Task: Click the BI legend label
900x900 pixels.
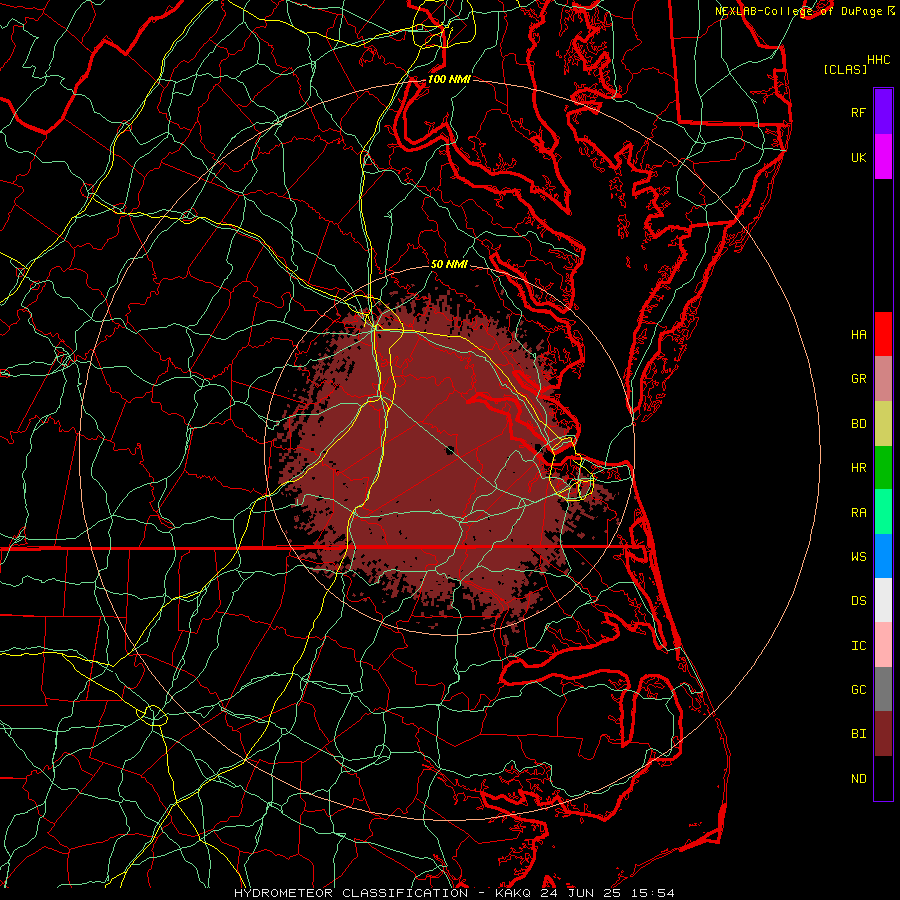Action: coord(858,734)
